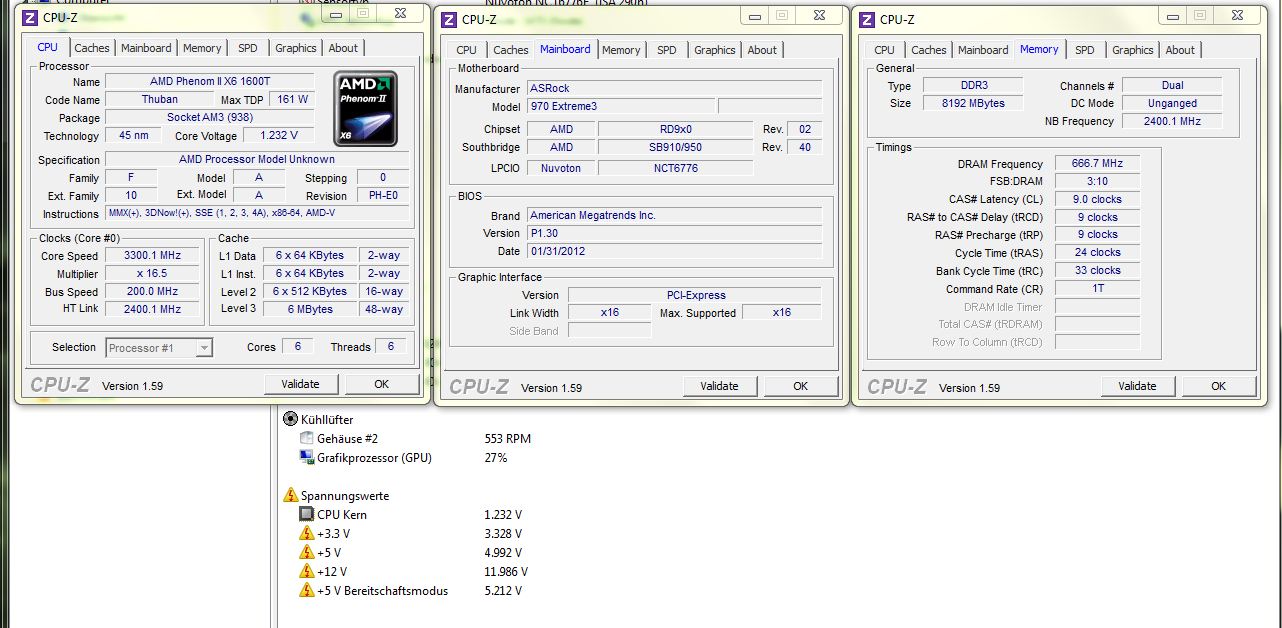
Task: Click Validate in the CPU window
Action: tap(300, 384)
